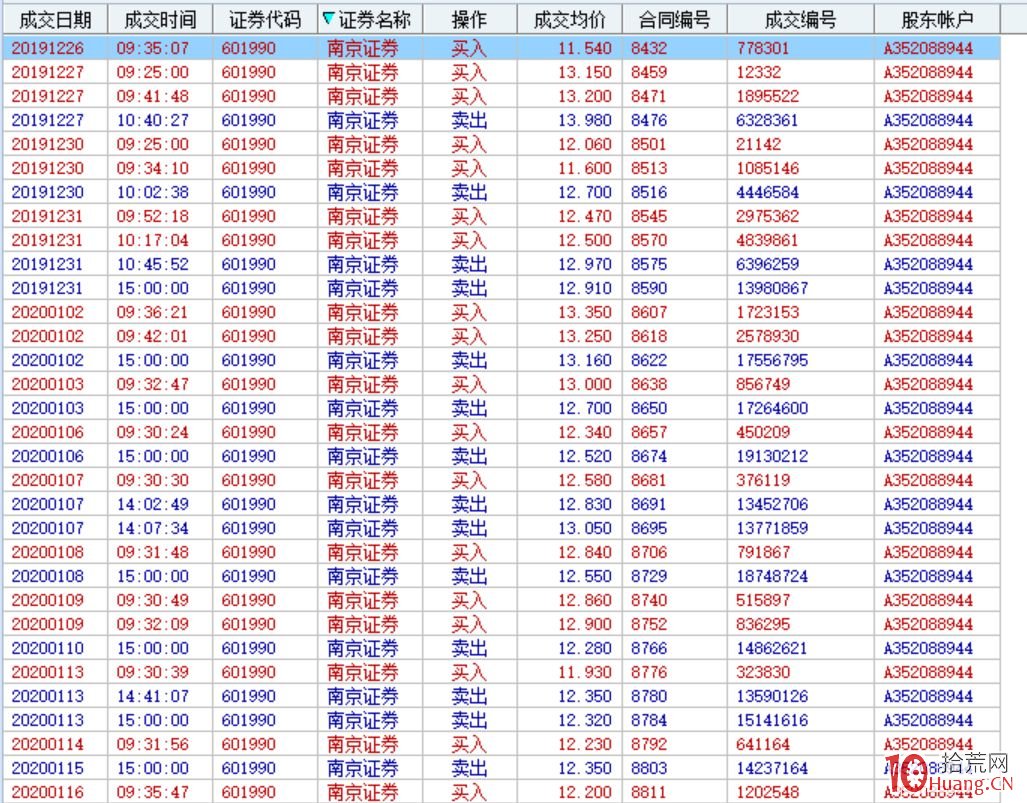Image resolution: width=1027 pixels, height=803 pixels.
Task: Select the time cell 09:42:01
Action: pos(153,337)
